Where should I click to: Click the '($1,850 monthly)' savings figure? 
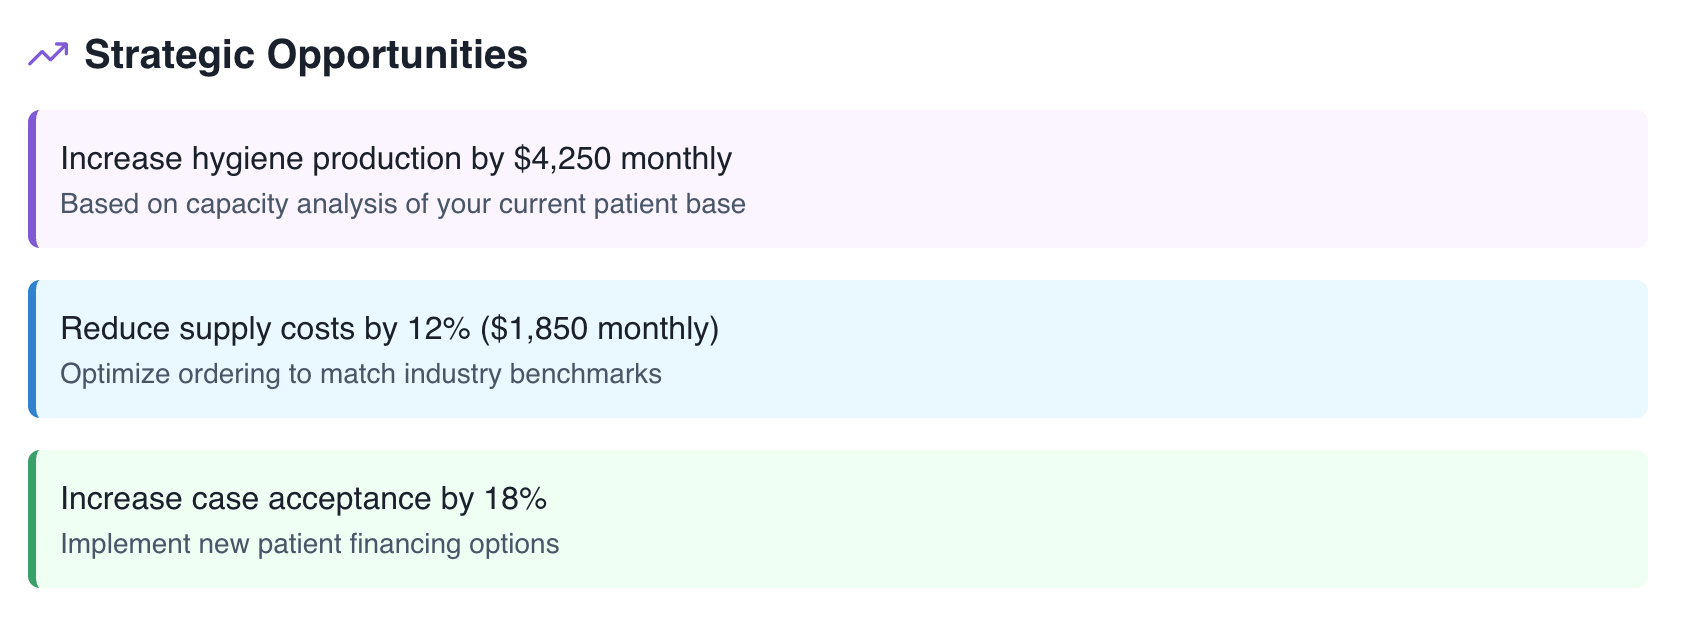point(600,329)
